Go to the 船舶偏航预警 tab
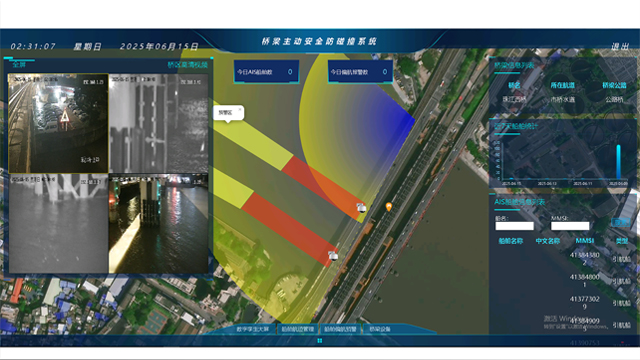The height and width of the screenshot is (360, 640). [340, 329]
